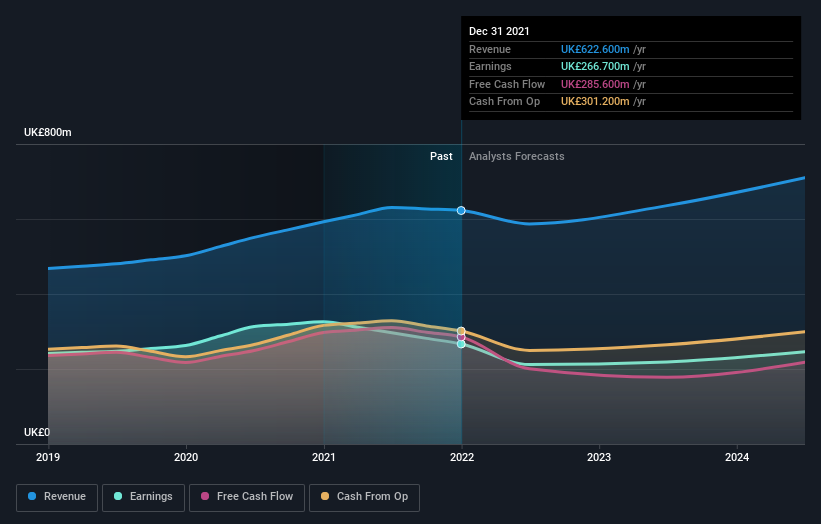Select the Free Cash Flow marker at 2022
The height and width of the screenshot is (524, 821).
(x=461, y=337)
